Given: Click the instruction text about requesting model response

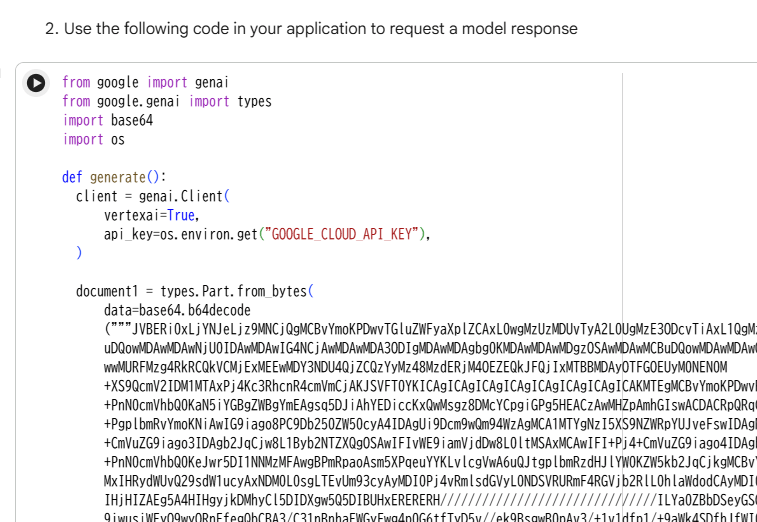Looking at the screenshot, I should click(x=311, y=28).
